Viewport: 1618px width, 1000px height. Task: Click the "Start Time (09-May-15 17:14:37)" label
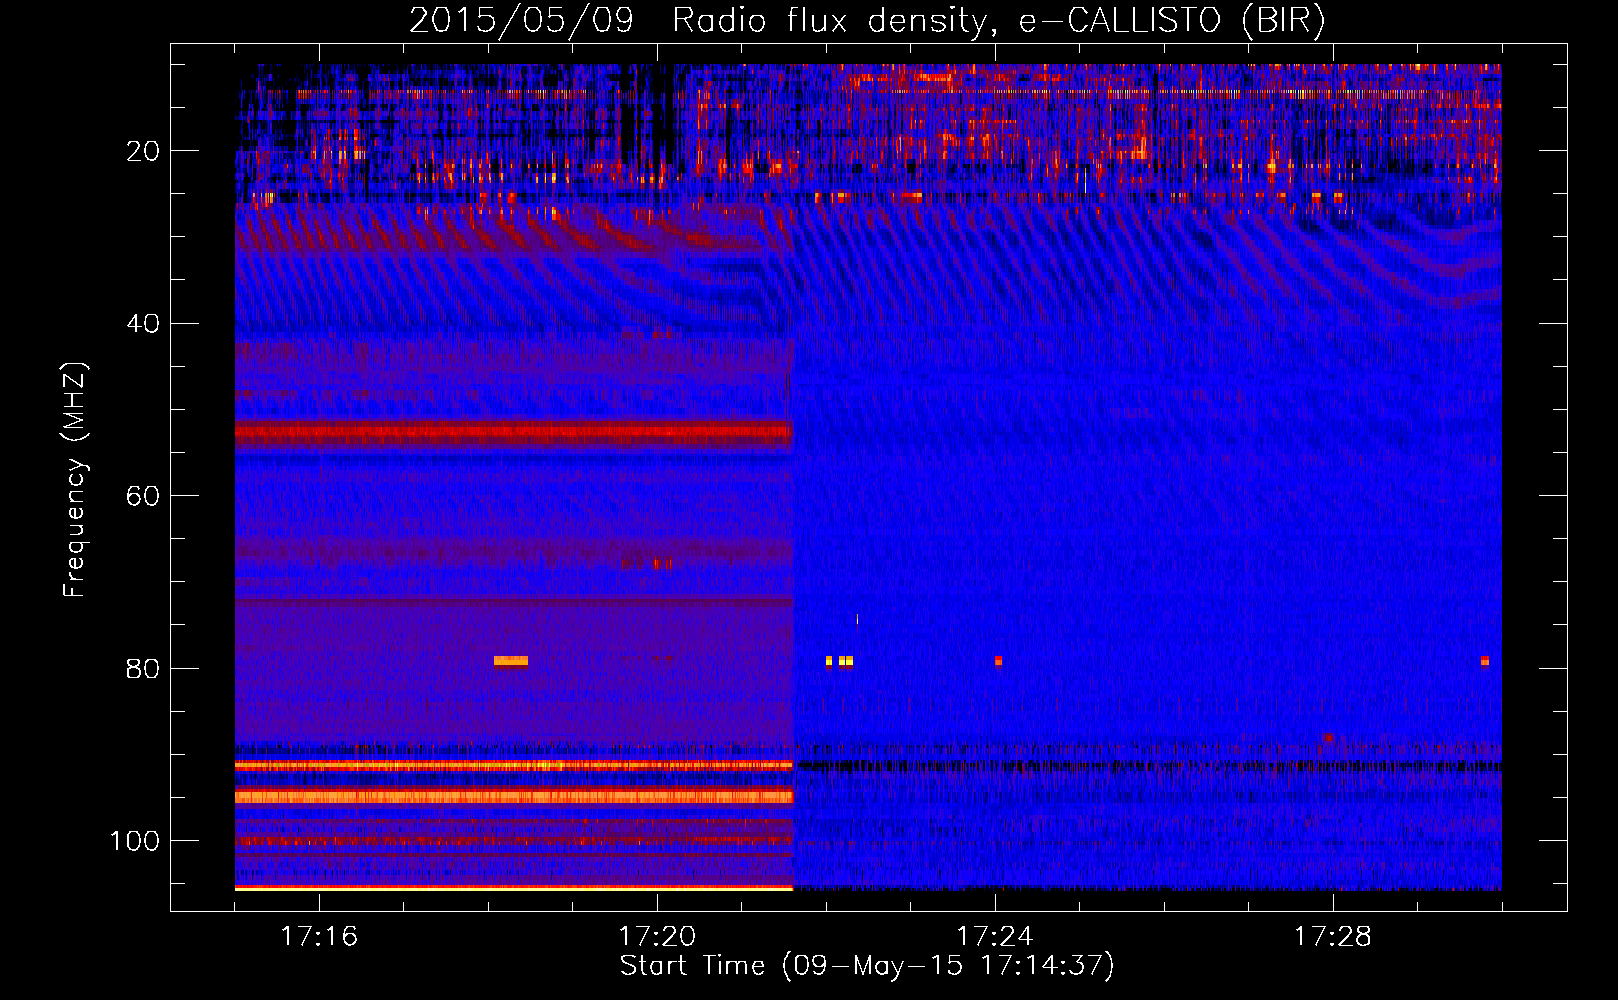867,966
